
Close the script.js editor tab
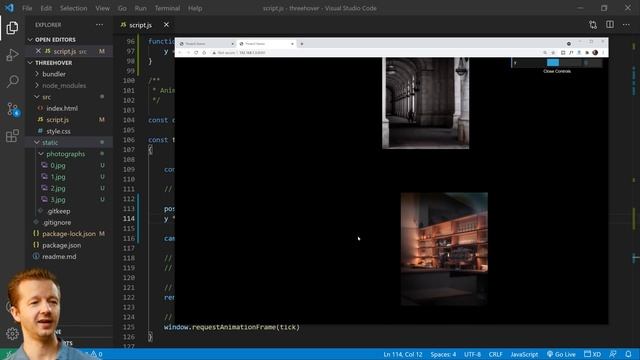166,25
